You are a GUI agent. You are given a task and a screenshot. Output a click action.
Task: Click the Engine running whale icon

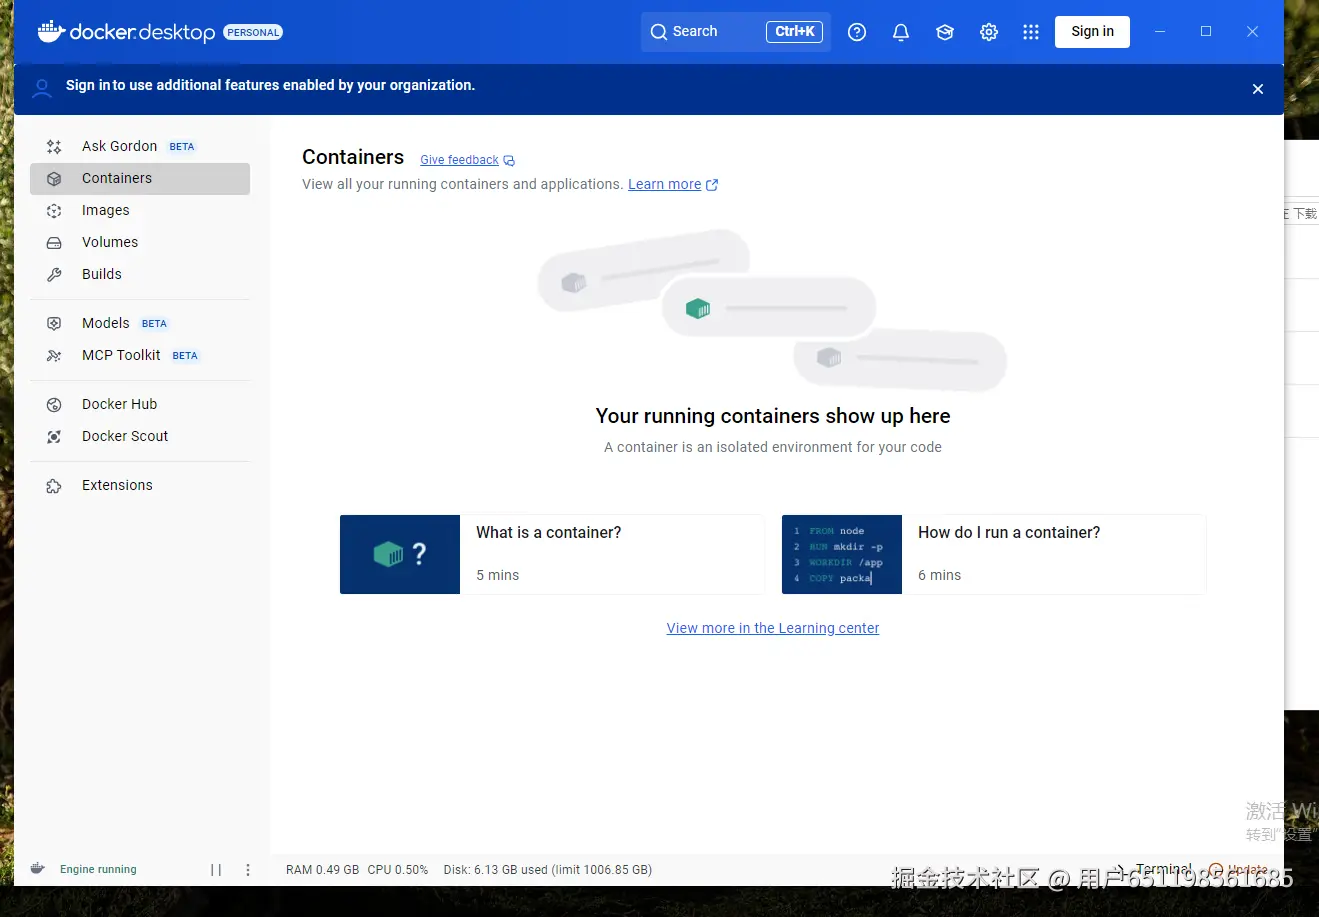coord(38,868)
